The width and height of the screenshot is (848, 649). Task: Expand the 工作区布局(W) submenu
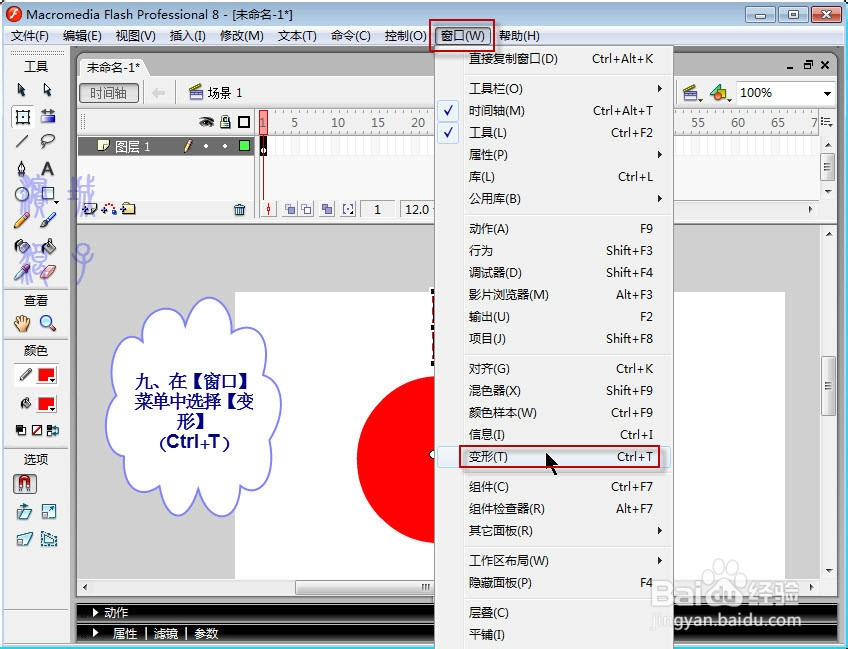click(554, 561)
